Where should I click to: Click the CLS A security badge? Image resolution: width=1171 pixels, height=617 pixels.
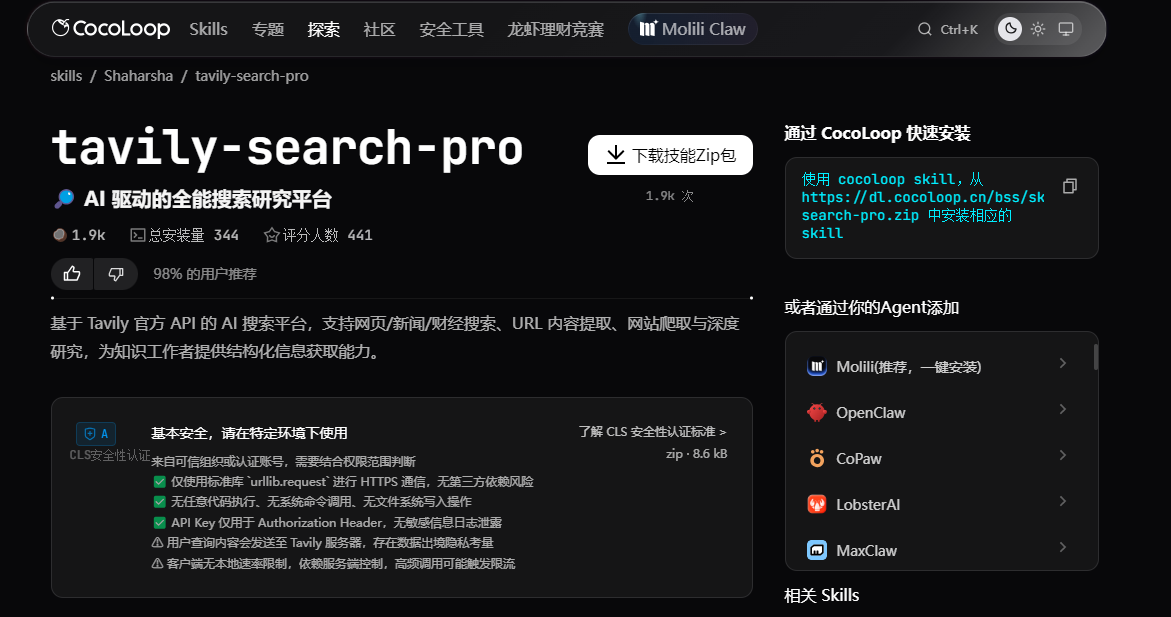point(96,434)
